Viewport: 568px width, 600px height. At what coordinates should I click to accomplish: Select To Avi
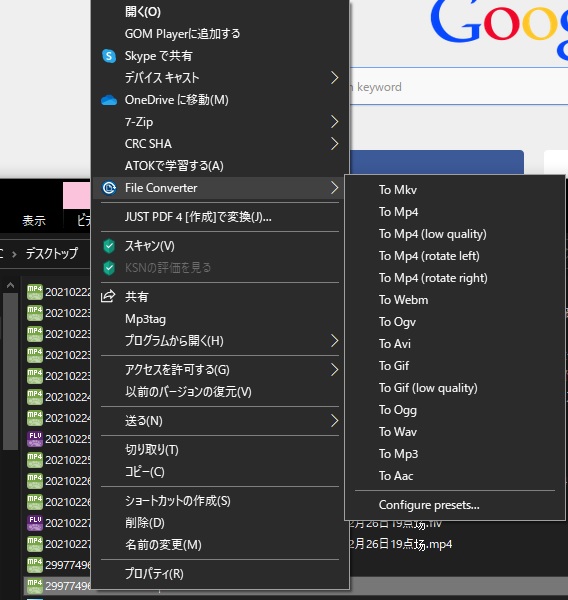455,344
